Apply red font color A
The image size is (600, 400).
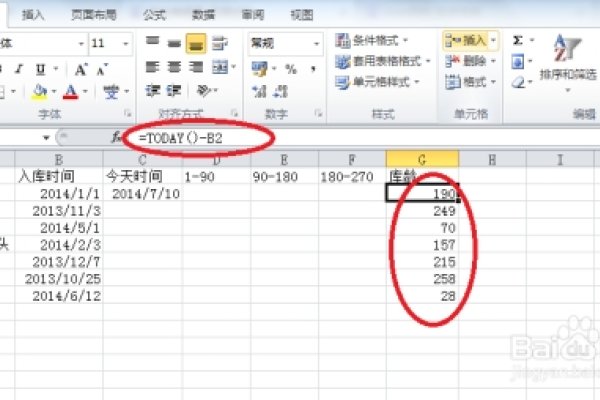[71, 91]
